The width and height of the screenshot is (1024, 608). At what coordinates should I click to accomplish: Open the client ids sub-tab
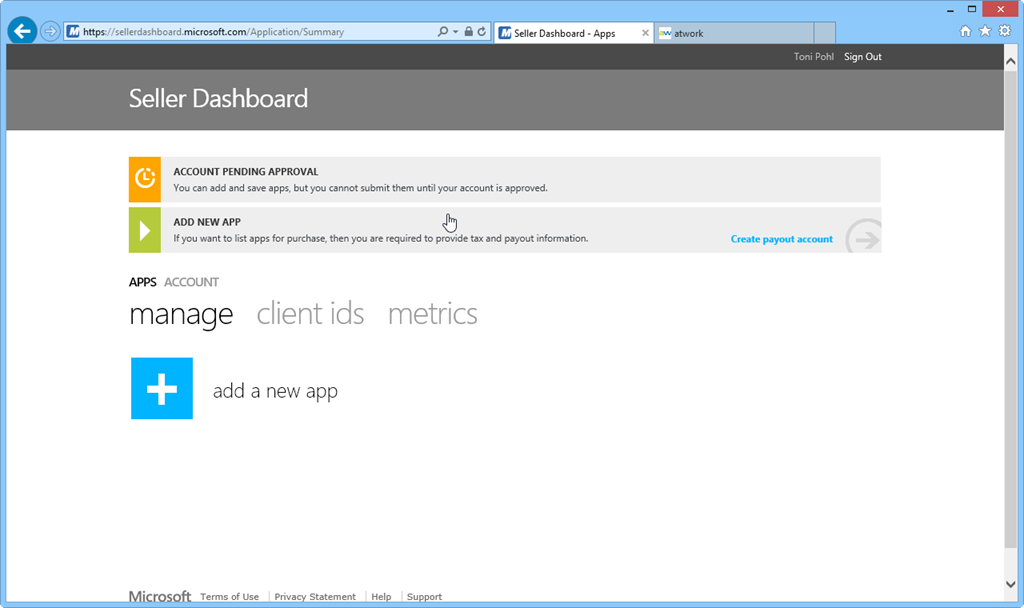pos(310,314)
